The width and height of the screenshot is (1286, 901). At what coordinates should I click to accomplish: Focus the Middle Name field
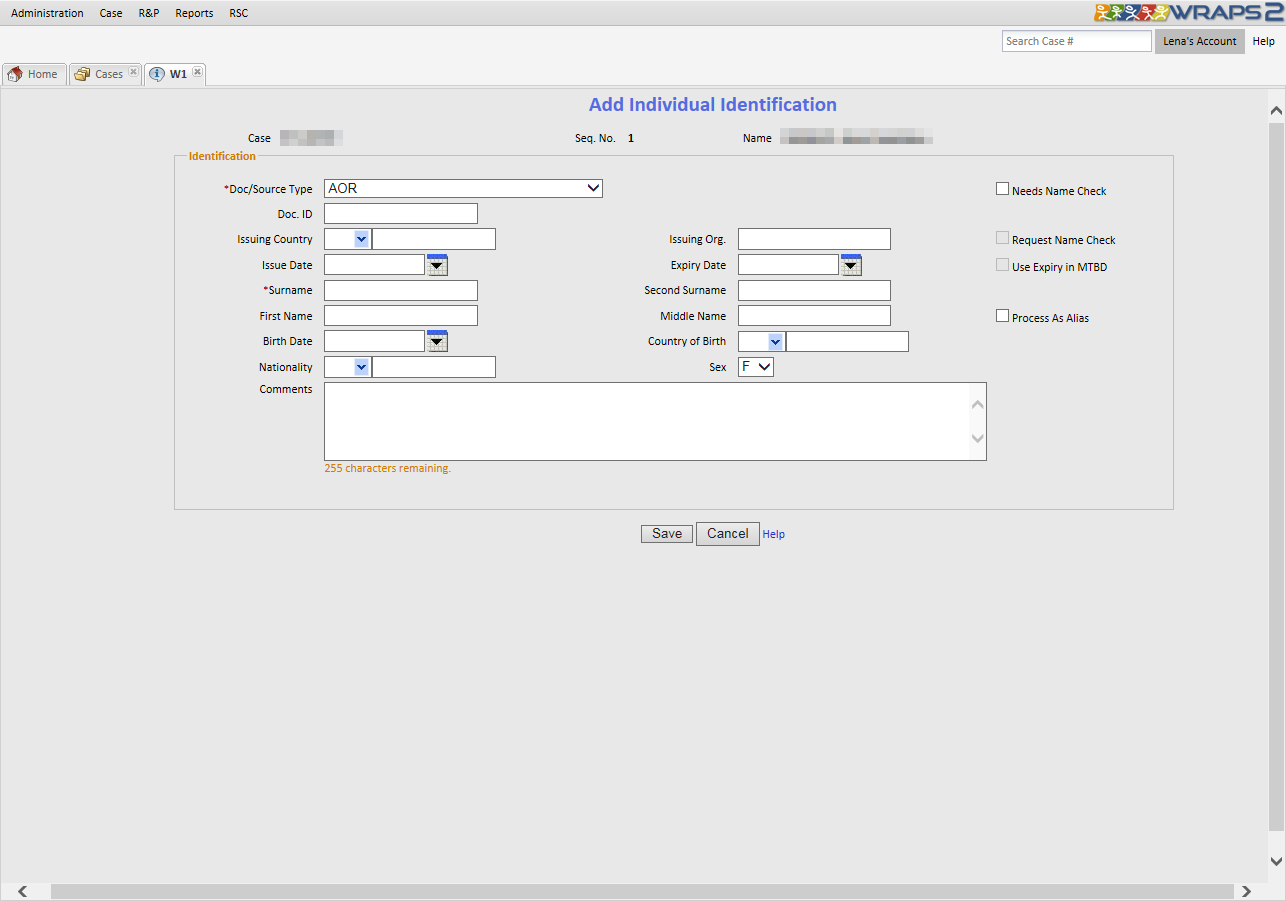814,316
